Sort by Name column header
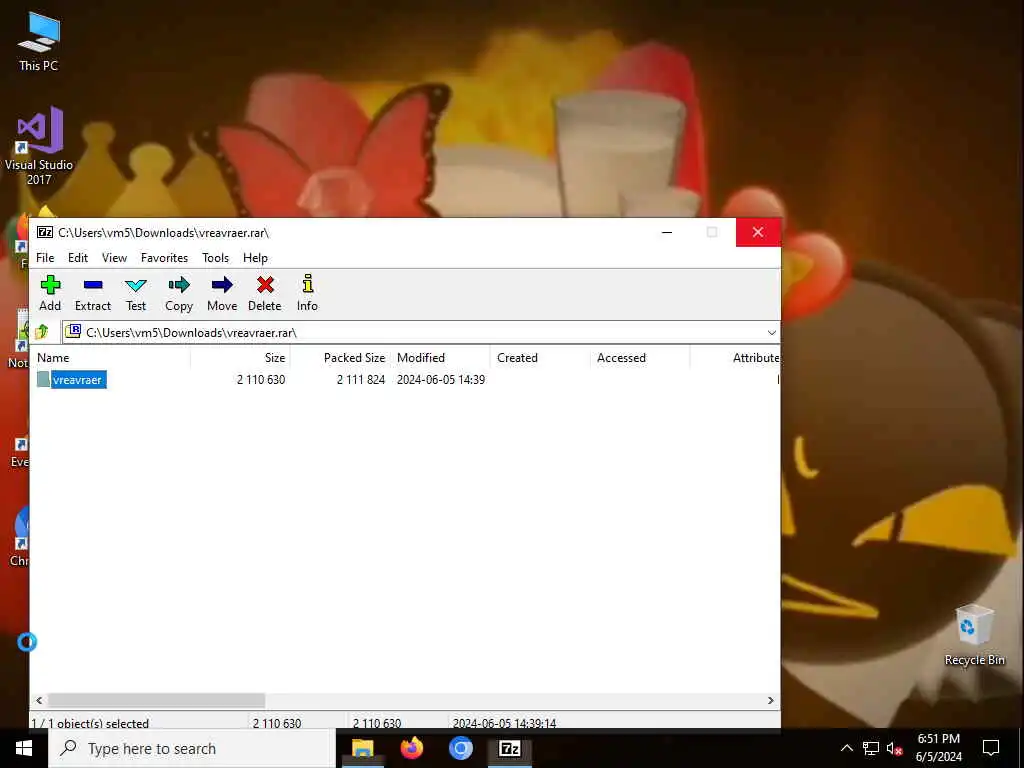This screenshot has width=1024, height=768. point(112,358)
